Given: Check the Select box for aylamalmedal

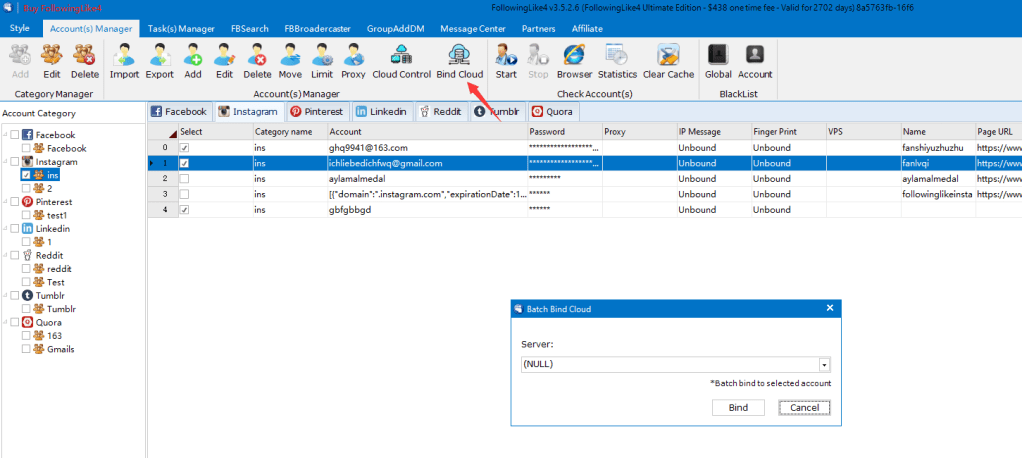Looking at the screenshot, I should [184, 178].
